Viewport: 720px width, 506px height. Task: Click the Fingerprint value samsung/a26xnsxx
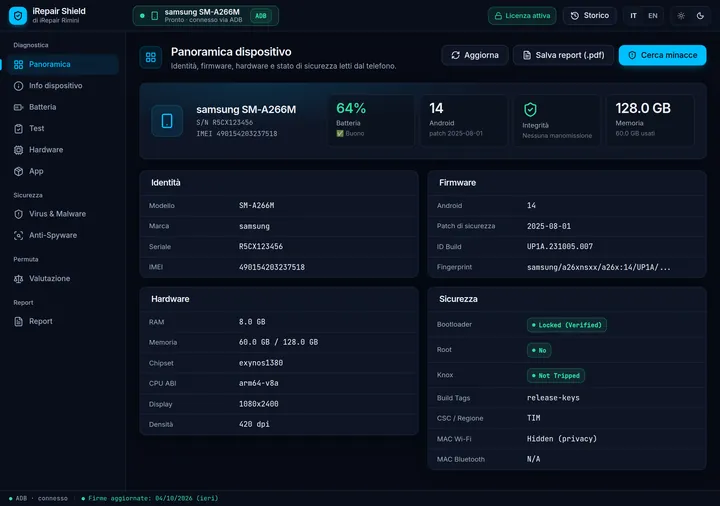coord(599,267)
